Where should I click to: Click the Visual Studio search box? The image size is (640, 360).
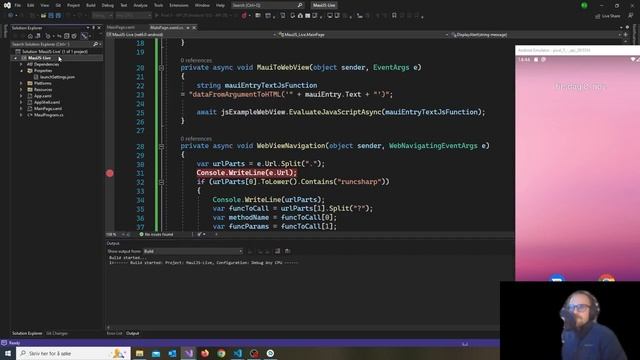[x=267, y=5]
